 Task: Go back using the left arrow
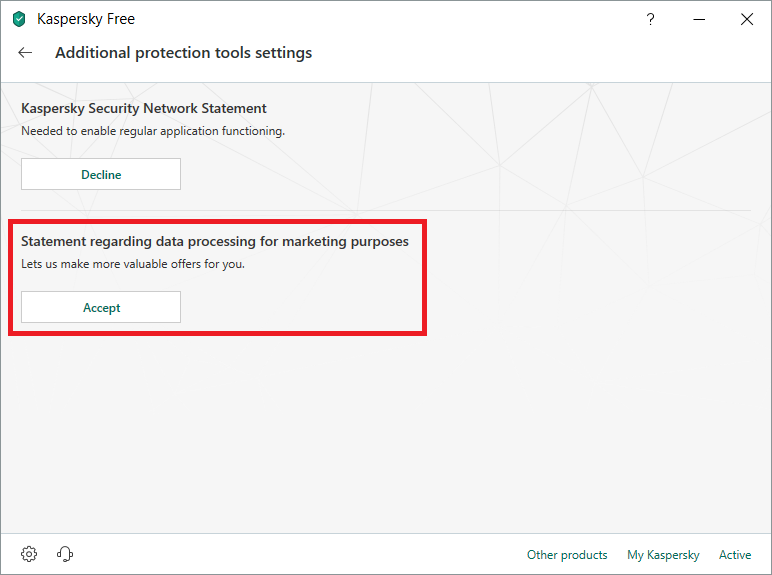pyautogui.click(x=26, y=53)
